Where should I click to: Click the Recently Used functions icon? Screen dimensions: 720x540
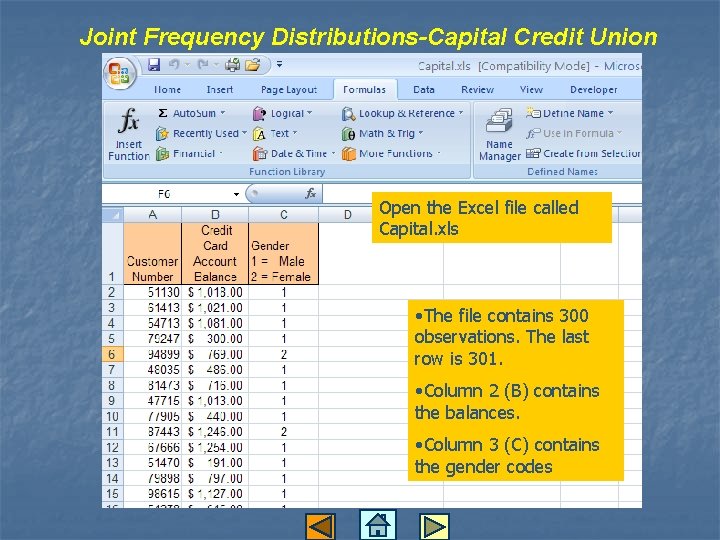coord(162,134)
